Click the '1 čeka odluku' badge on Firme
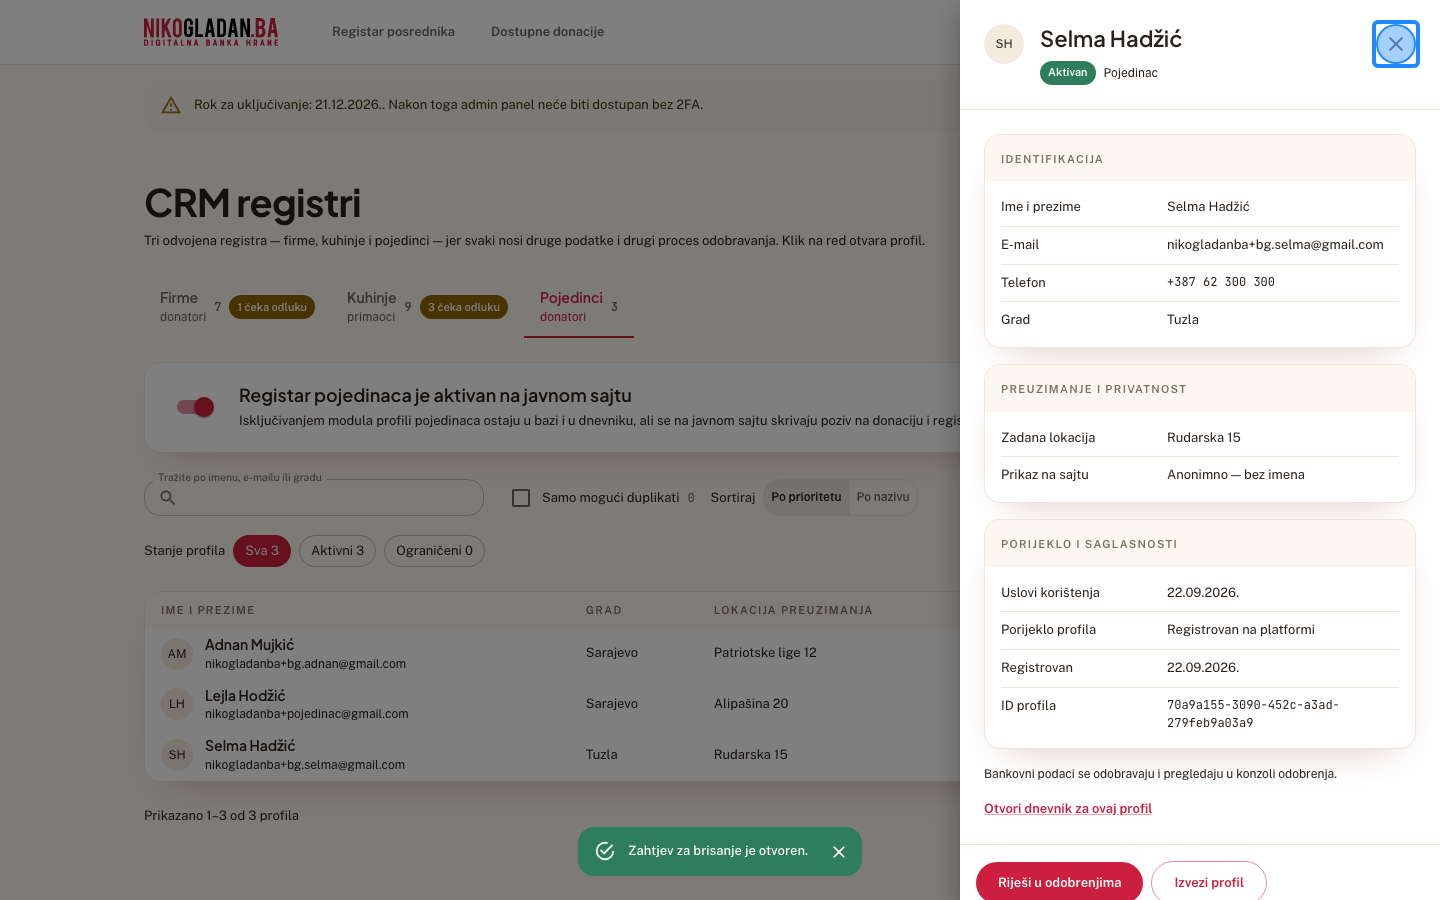The width and height of the screenshot is (1440, 900). (x=272, y=307)
